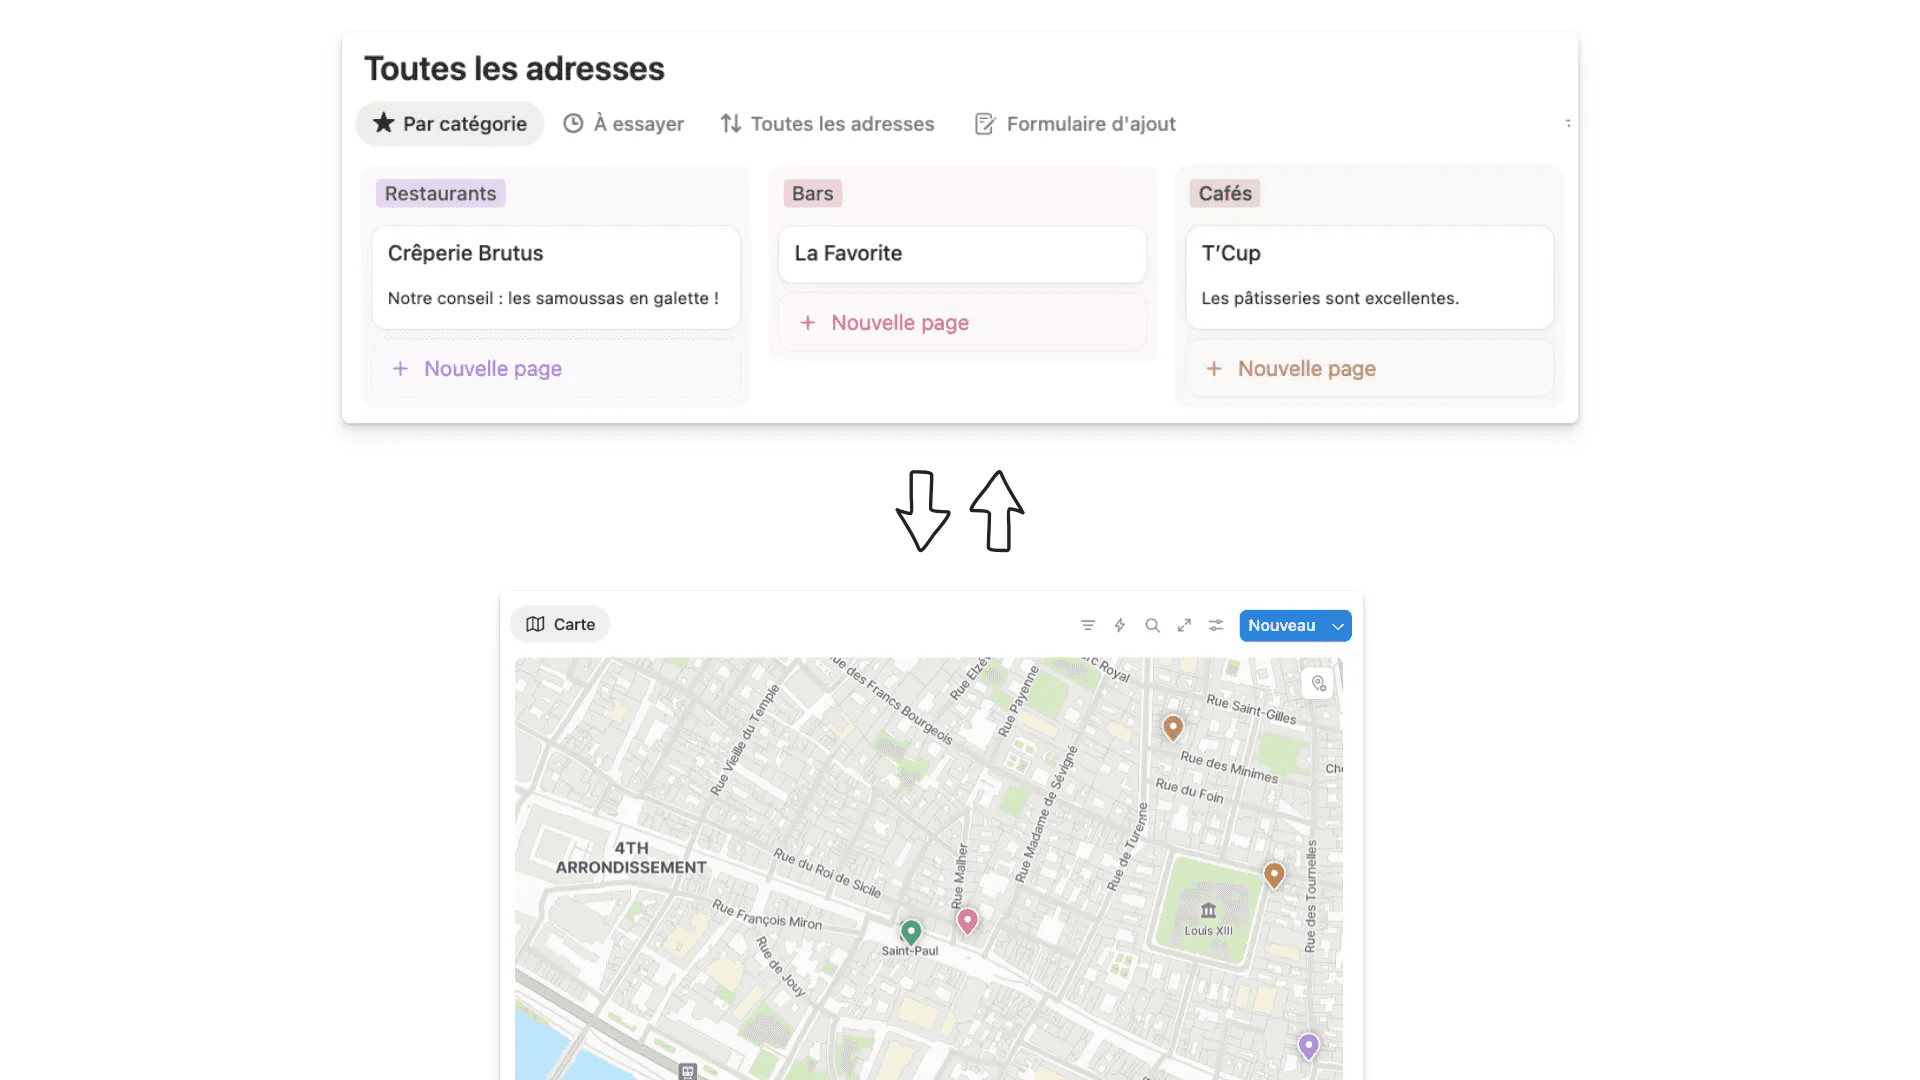Click the Carte view tab

(560, 624)
